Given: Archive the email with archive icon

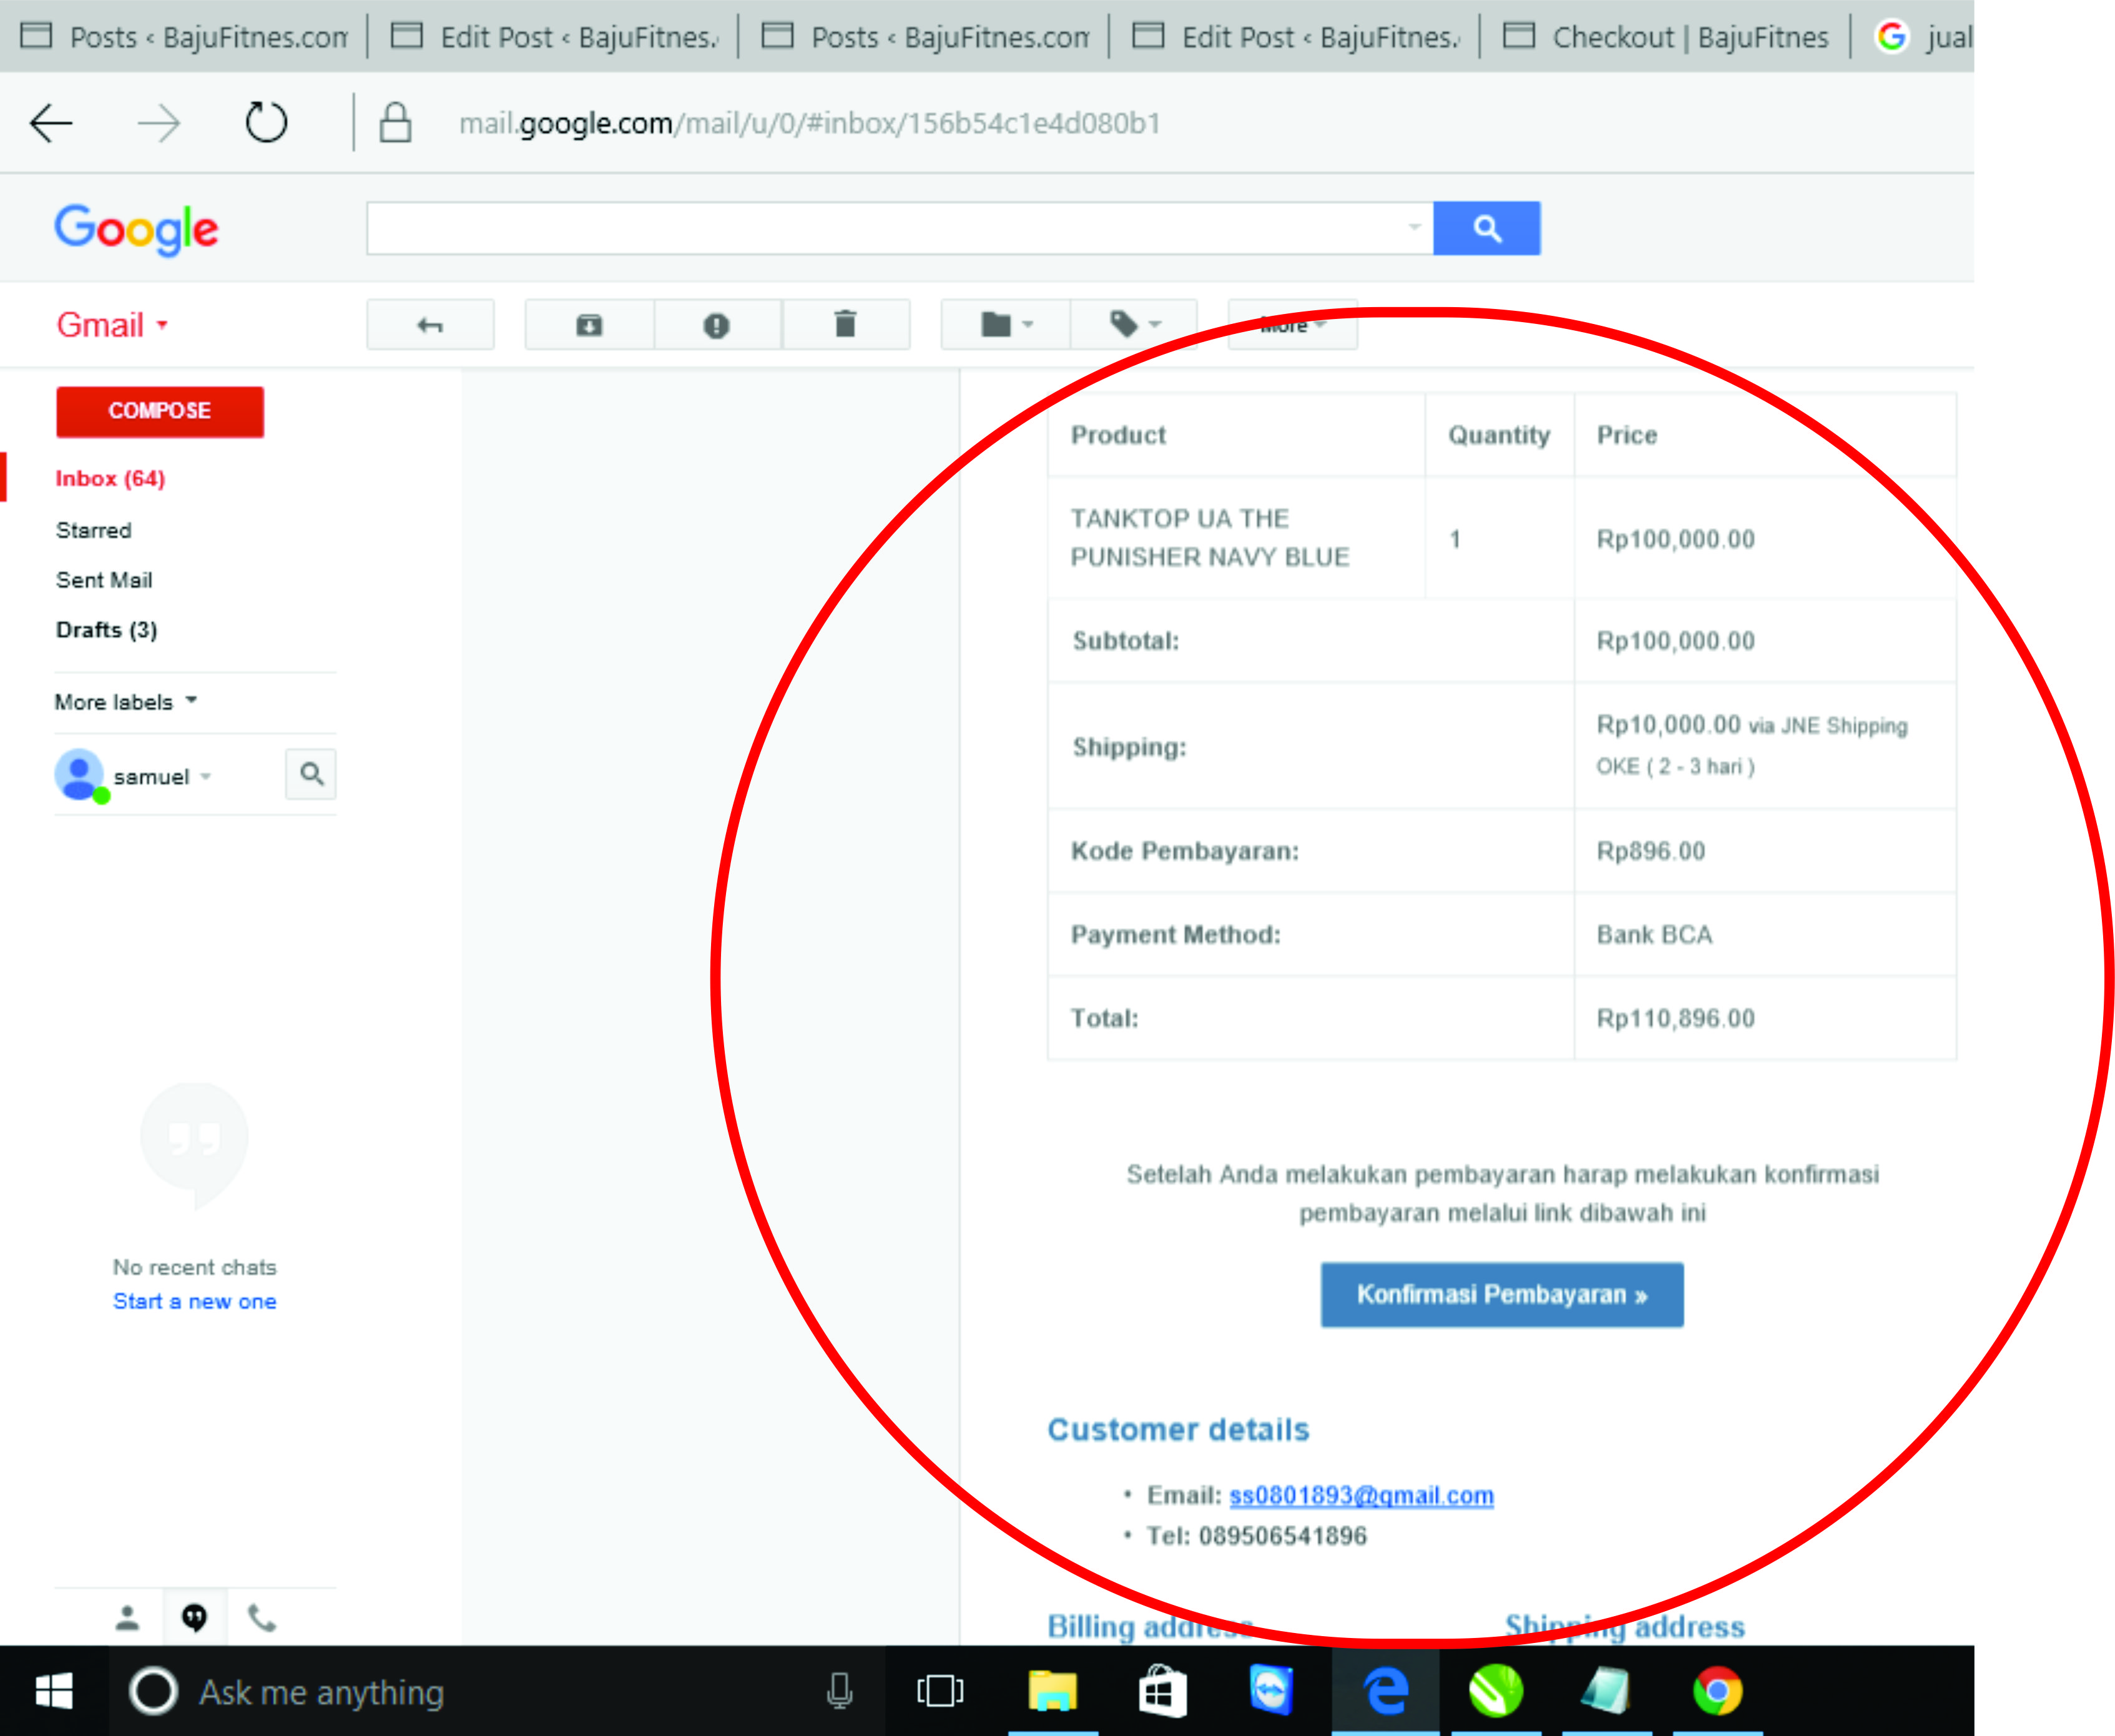Looking at the screenshot, I should (589, 325).
